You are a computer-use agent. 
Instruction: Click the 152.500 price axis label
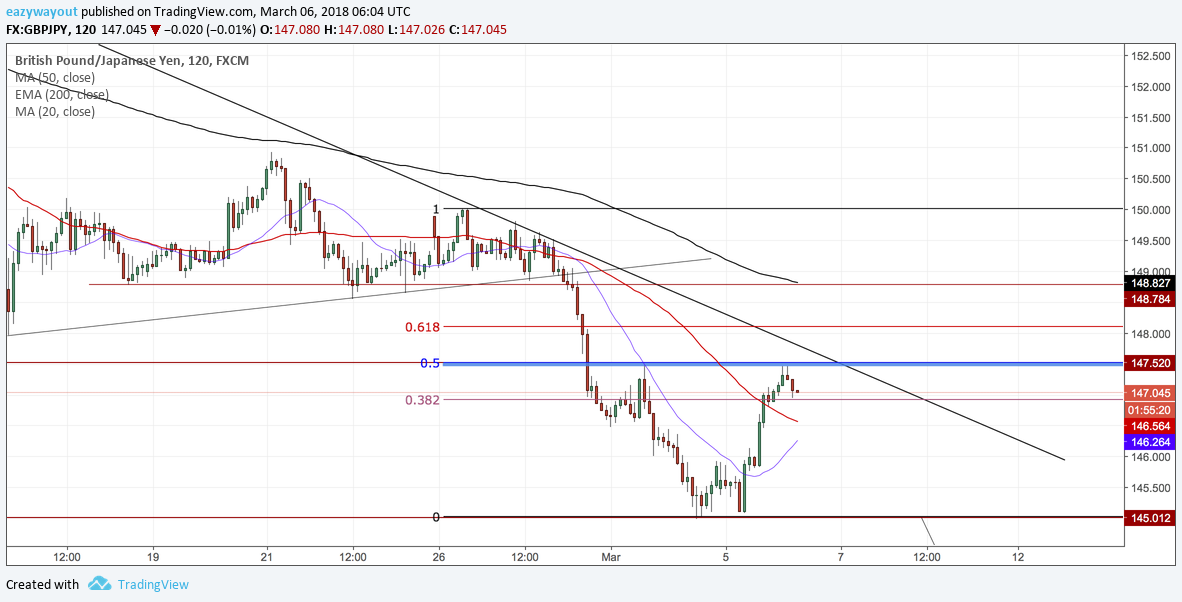[1150, 56]
